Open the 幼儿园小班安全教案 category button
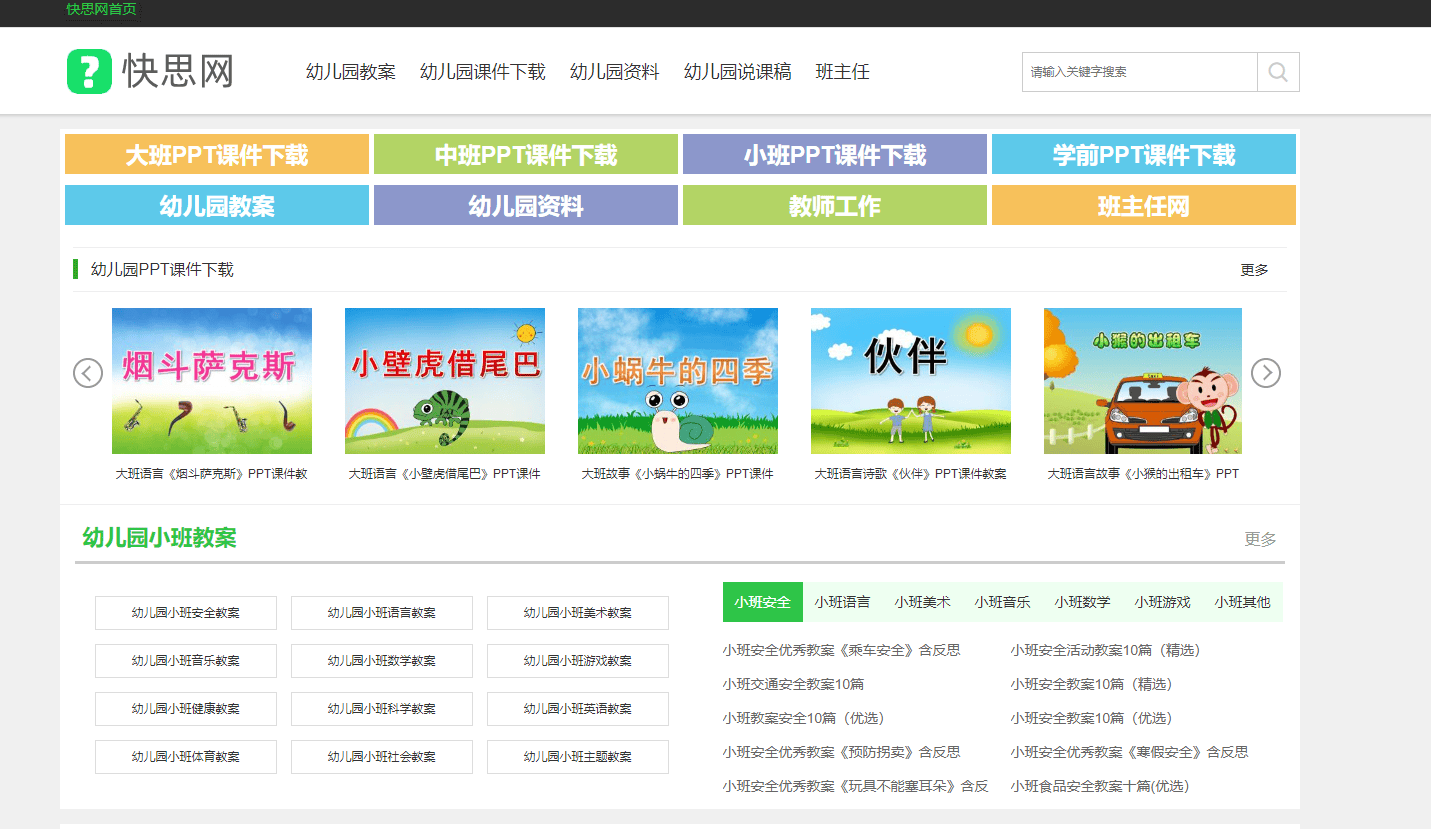The image size is (1431, 829). (185, 612)
